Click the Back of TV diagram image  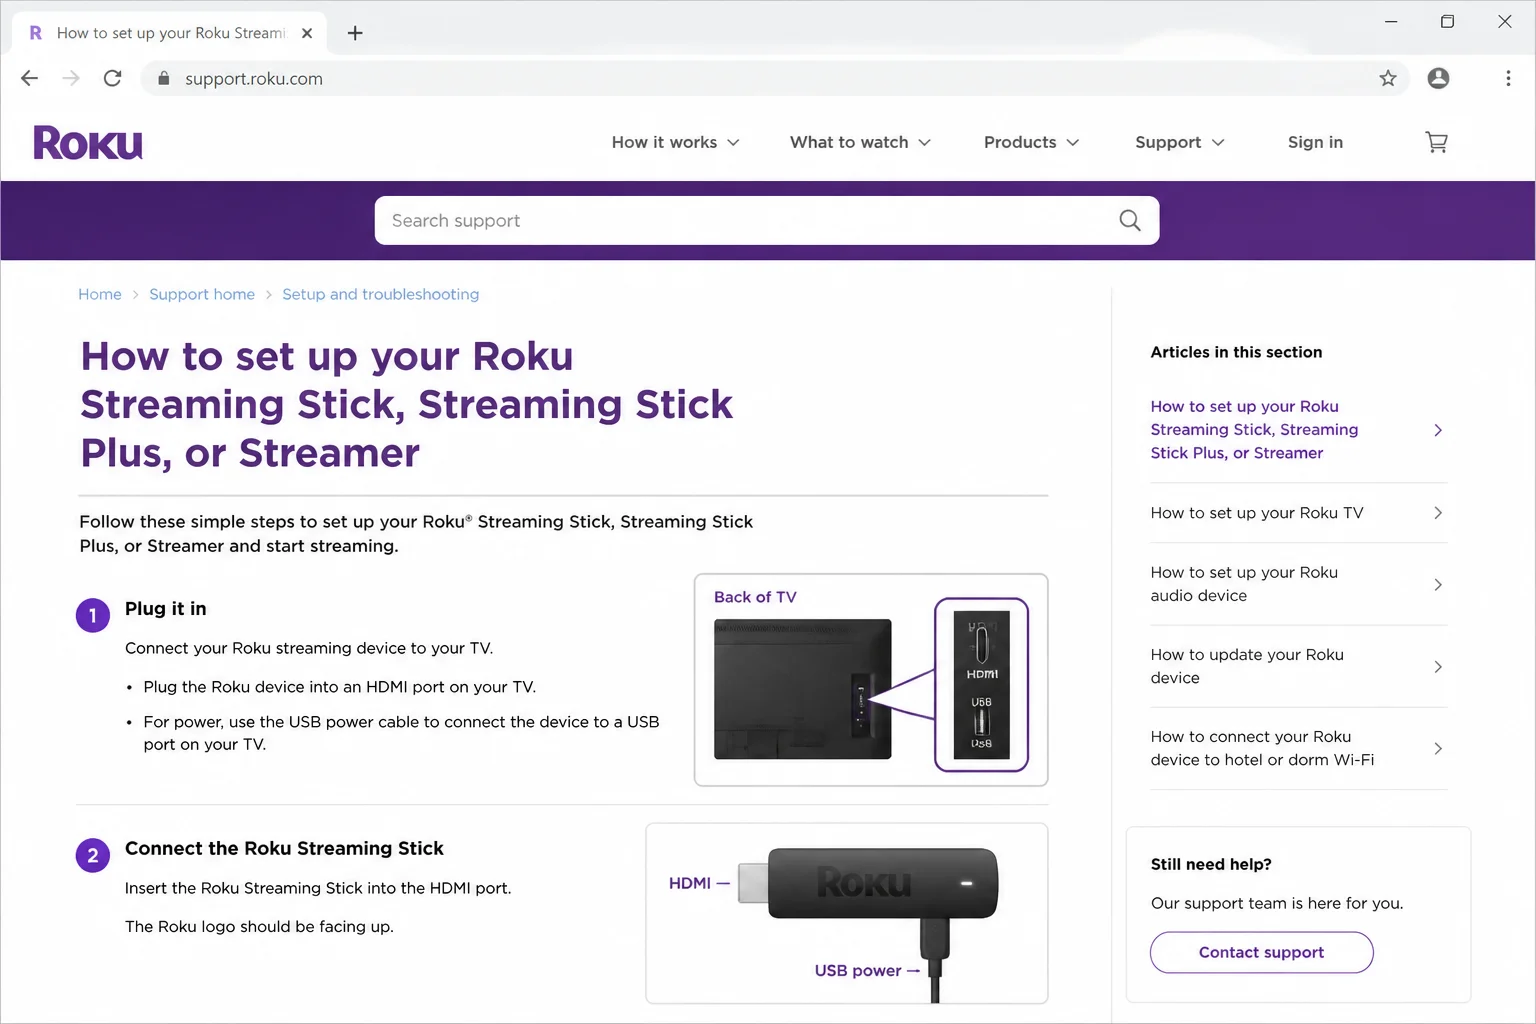click(x=871, y=680)
